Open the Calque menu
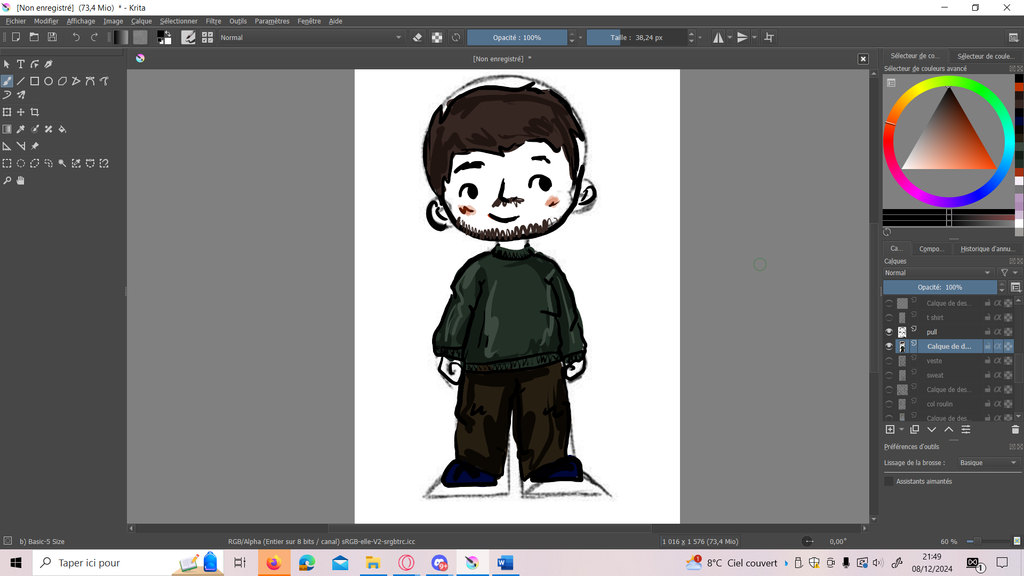Viewport: 1024px width, 576px height. click(x=141, y=21)
